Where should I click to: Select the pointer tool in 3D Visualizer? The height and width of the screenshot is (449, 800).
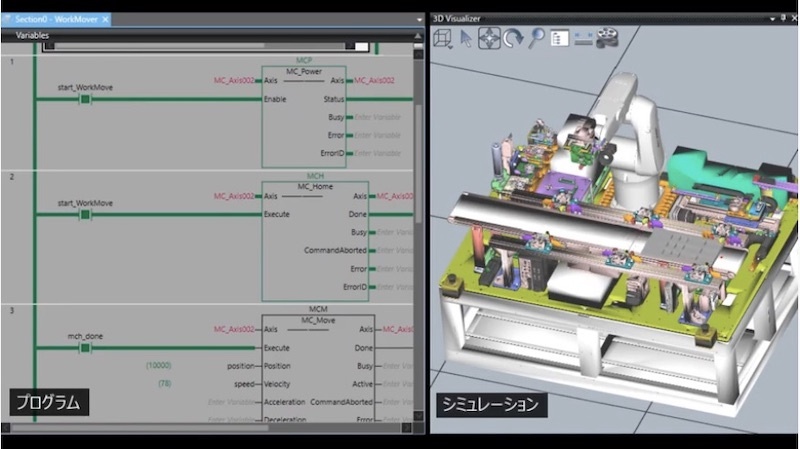[465, 38]
